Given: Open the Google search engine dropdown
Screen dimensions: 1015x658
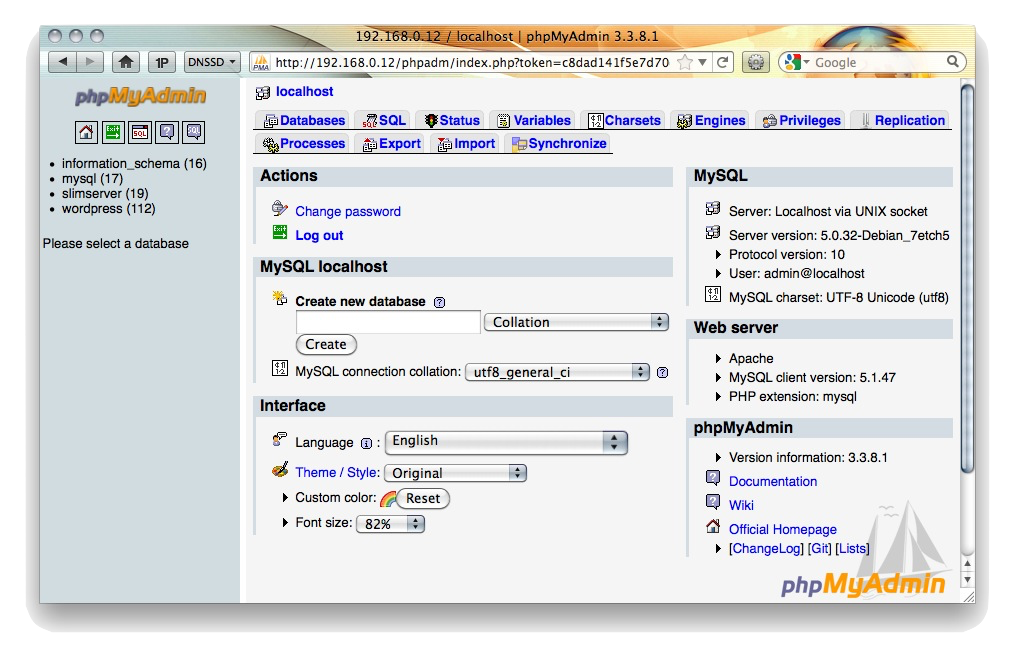Looking at the screenshot, I should click(797, 62).
